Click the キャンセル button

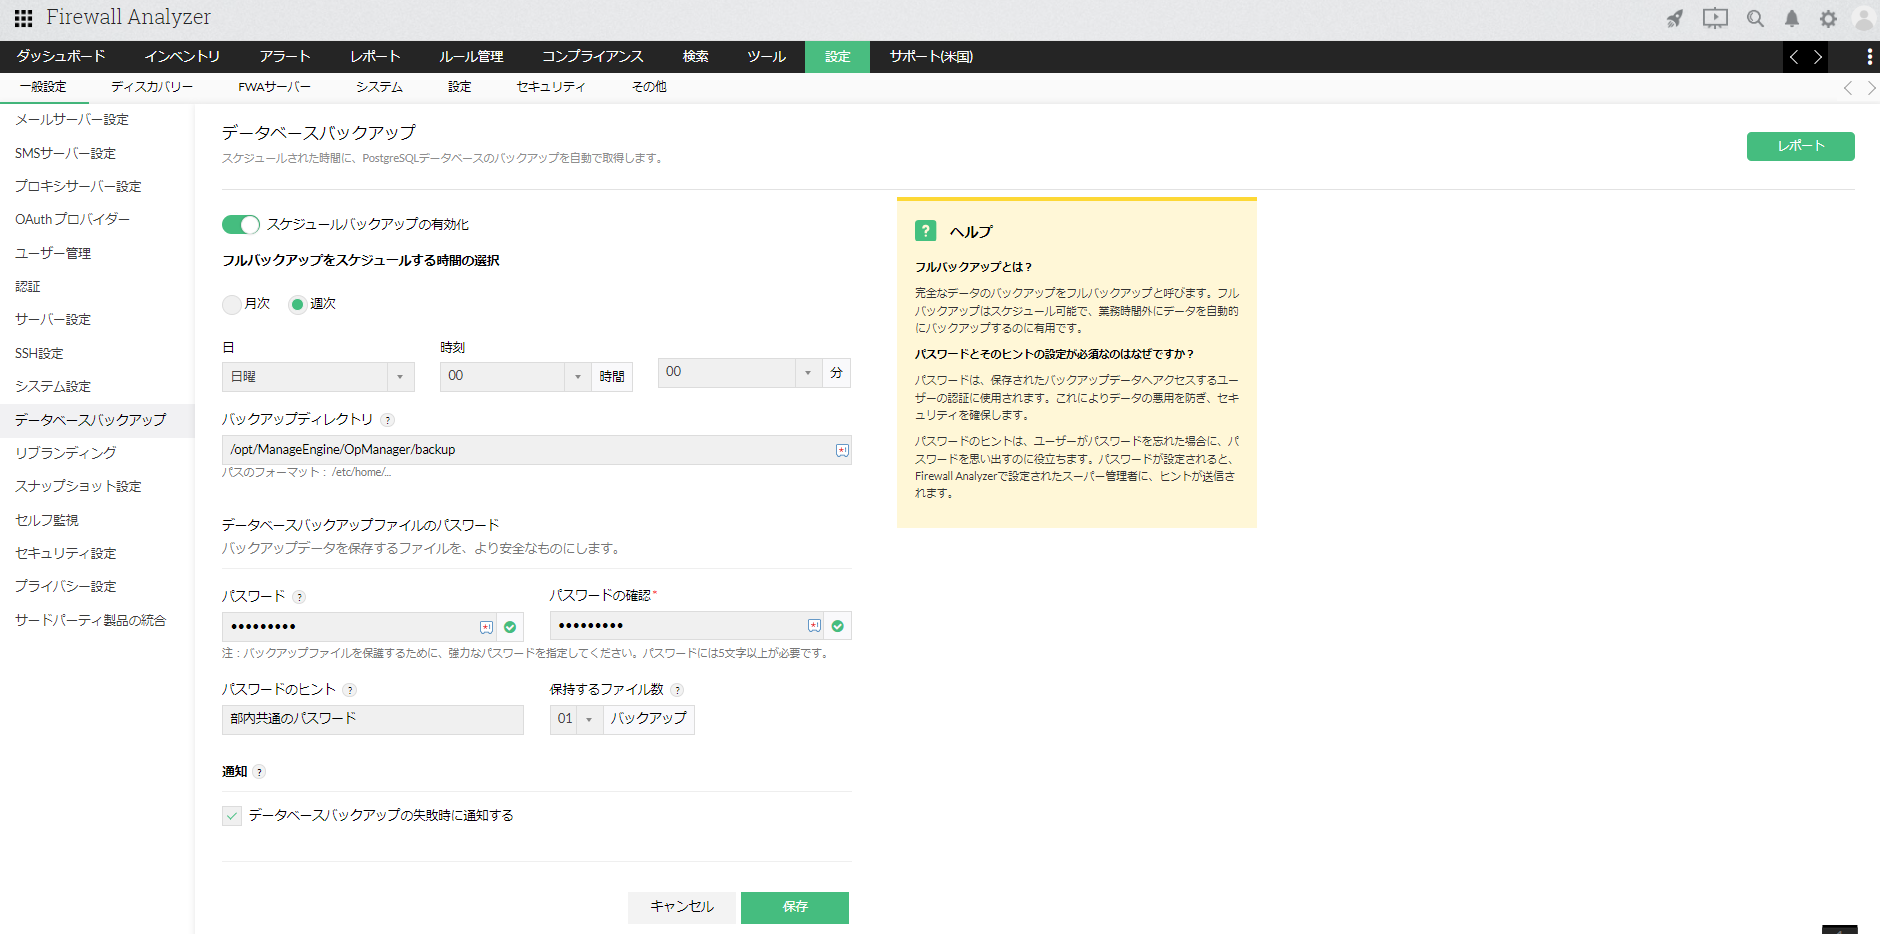(x=682, y=907)
